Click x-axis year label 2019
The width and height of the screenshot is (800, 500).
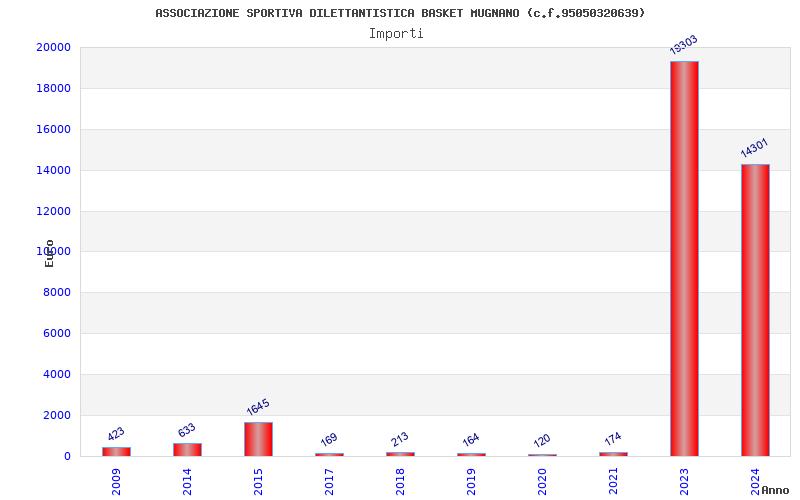471,482
